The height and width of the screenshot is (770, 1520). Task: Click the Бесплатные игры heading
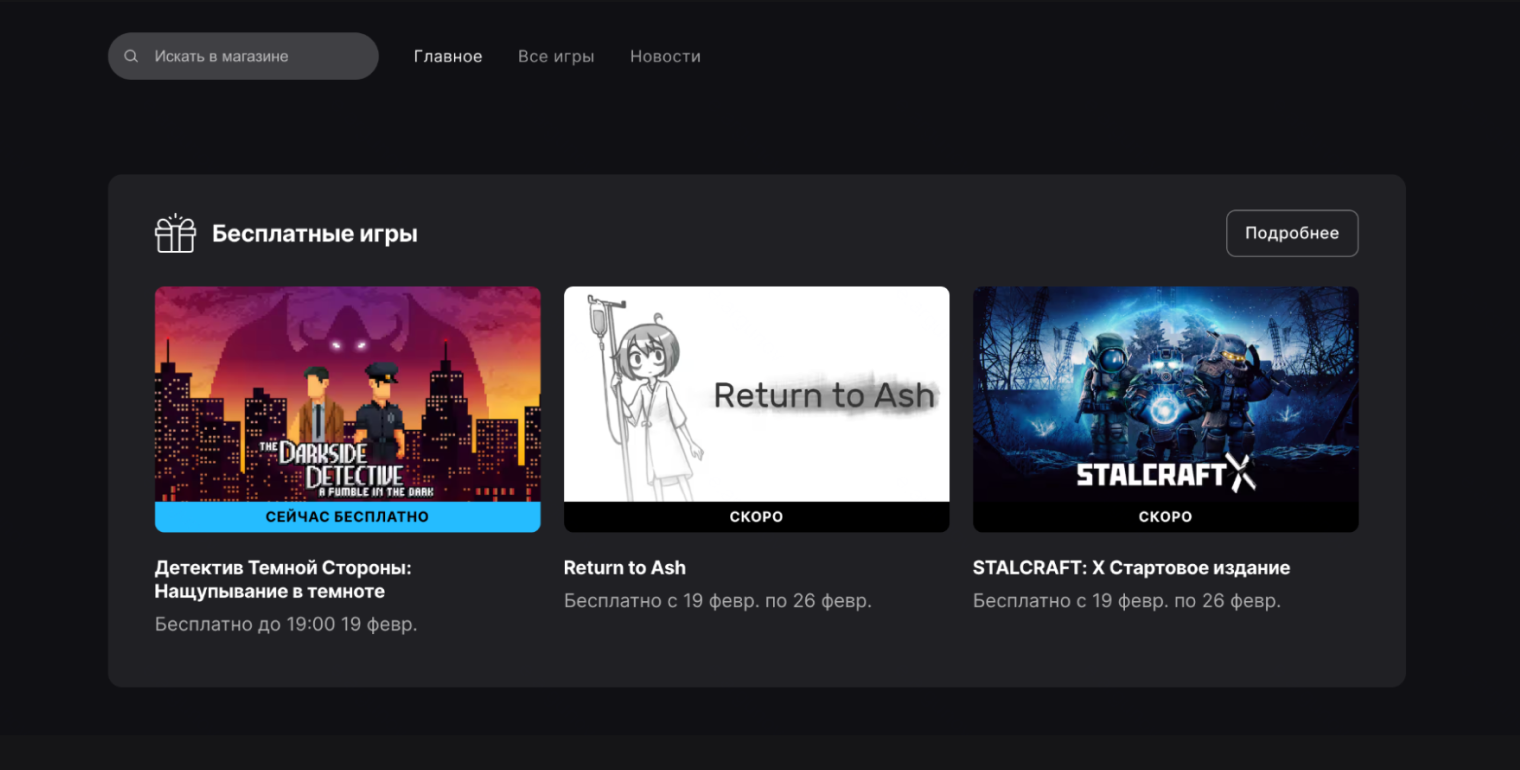tap(315, 234)
